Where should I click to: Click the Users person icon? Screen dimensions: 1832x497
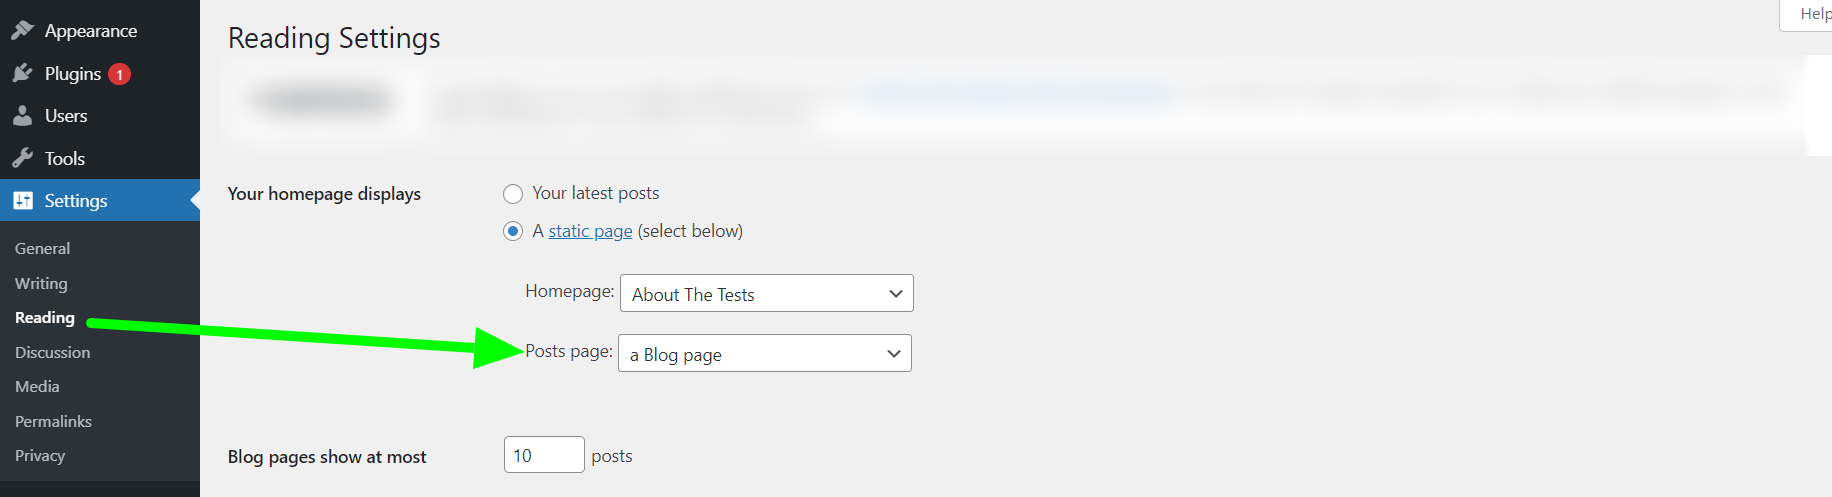[22, 116]
